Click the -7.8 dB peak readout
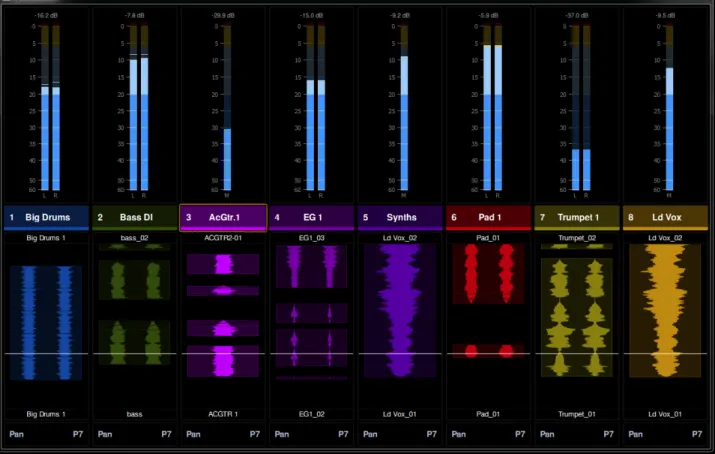The width and height of the screenshot is (715, 454). 135,15
